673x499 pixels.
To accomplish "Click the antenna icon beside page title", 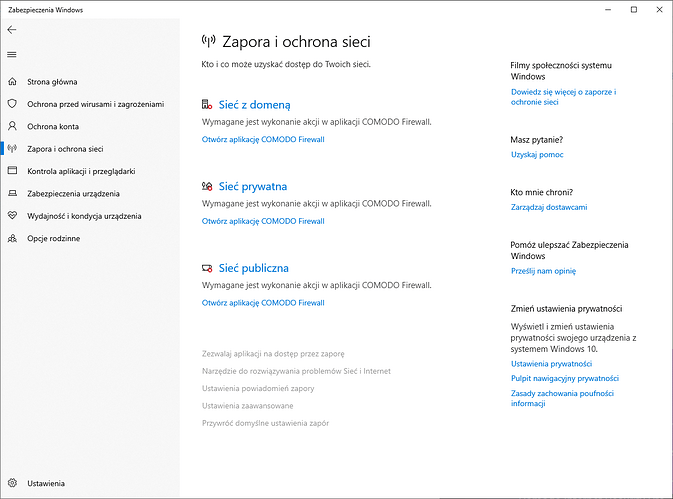I will [x=209, y=41].
